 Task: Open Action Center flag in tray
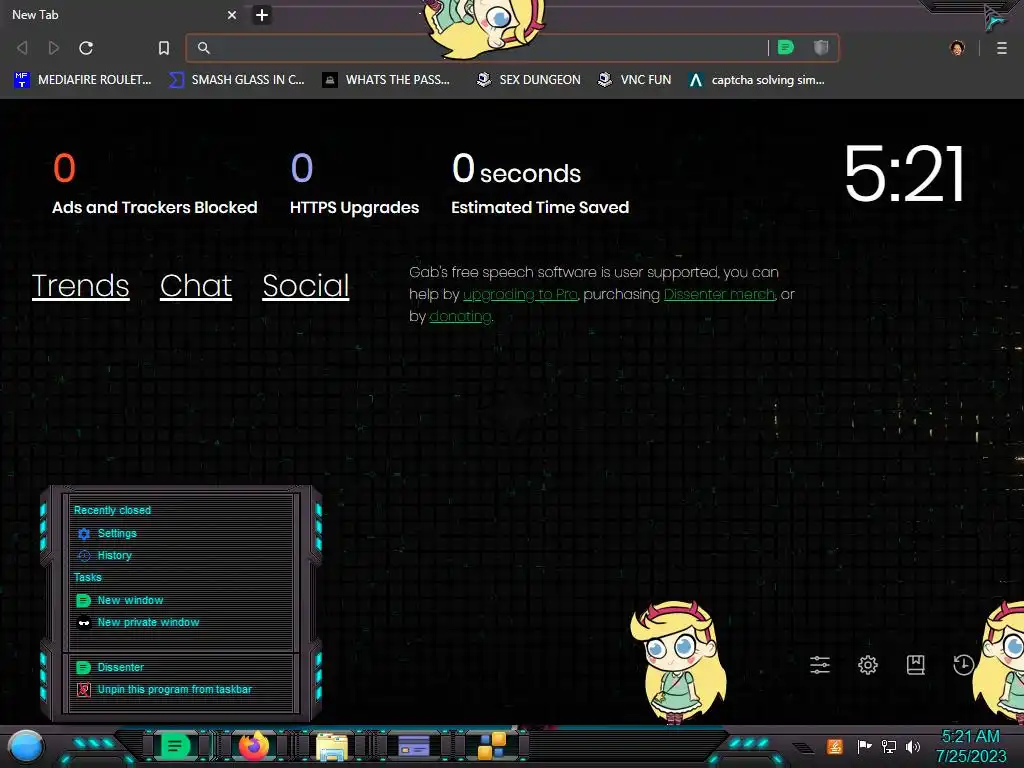point(864,746)
